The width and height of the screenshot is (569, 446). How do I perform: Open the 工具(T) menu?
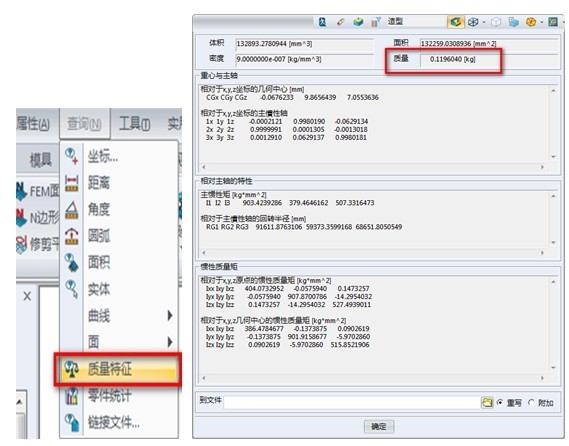[x=134, y=124]
